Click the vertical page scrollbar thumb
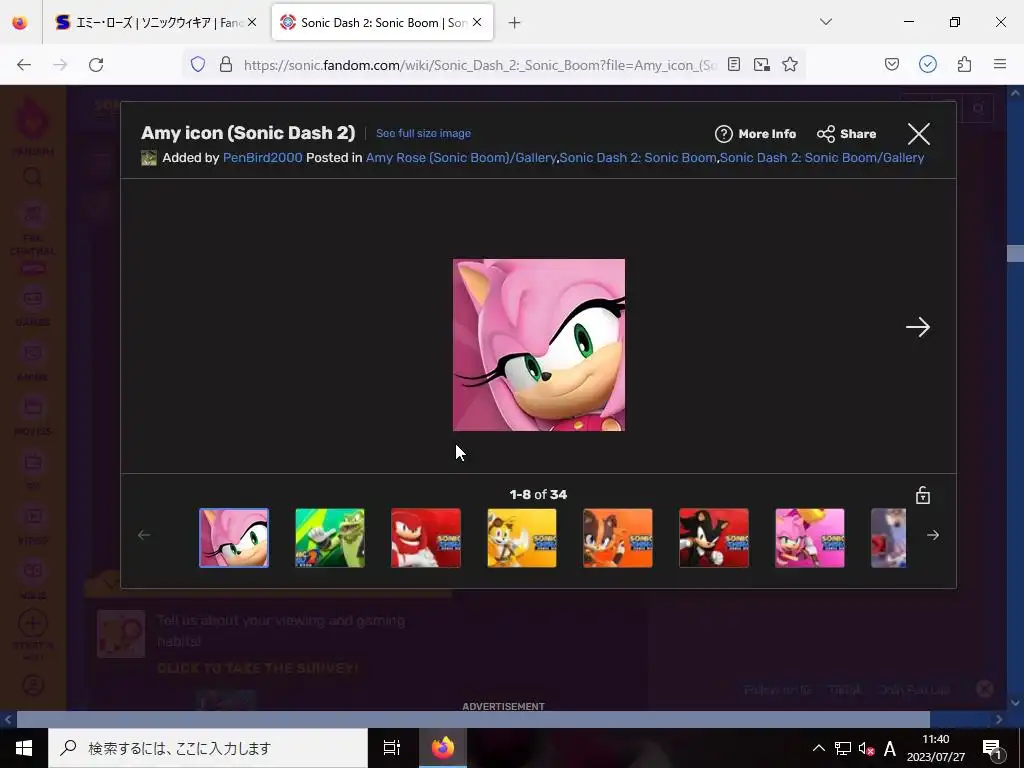 [x=1015, y=253]
